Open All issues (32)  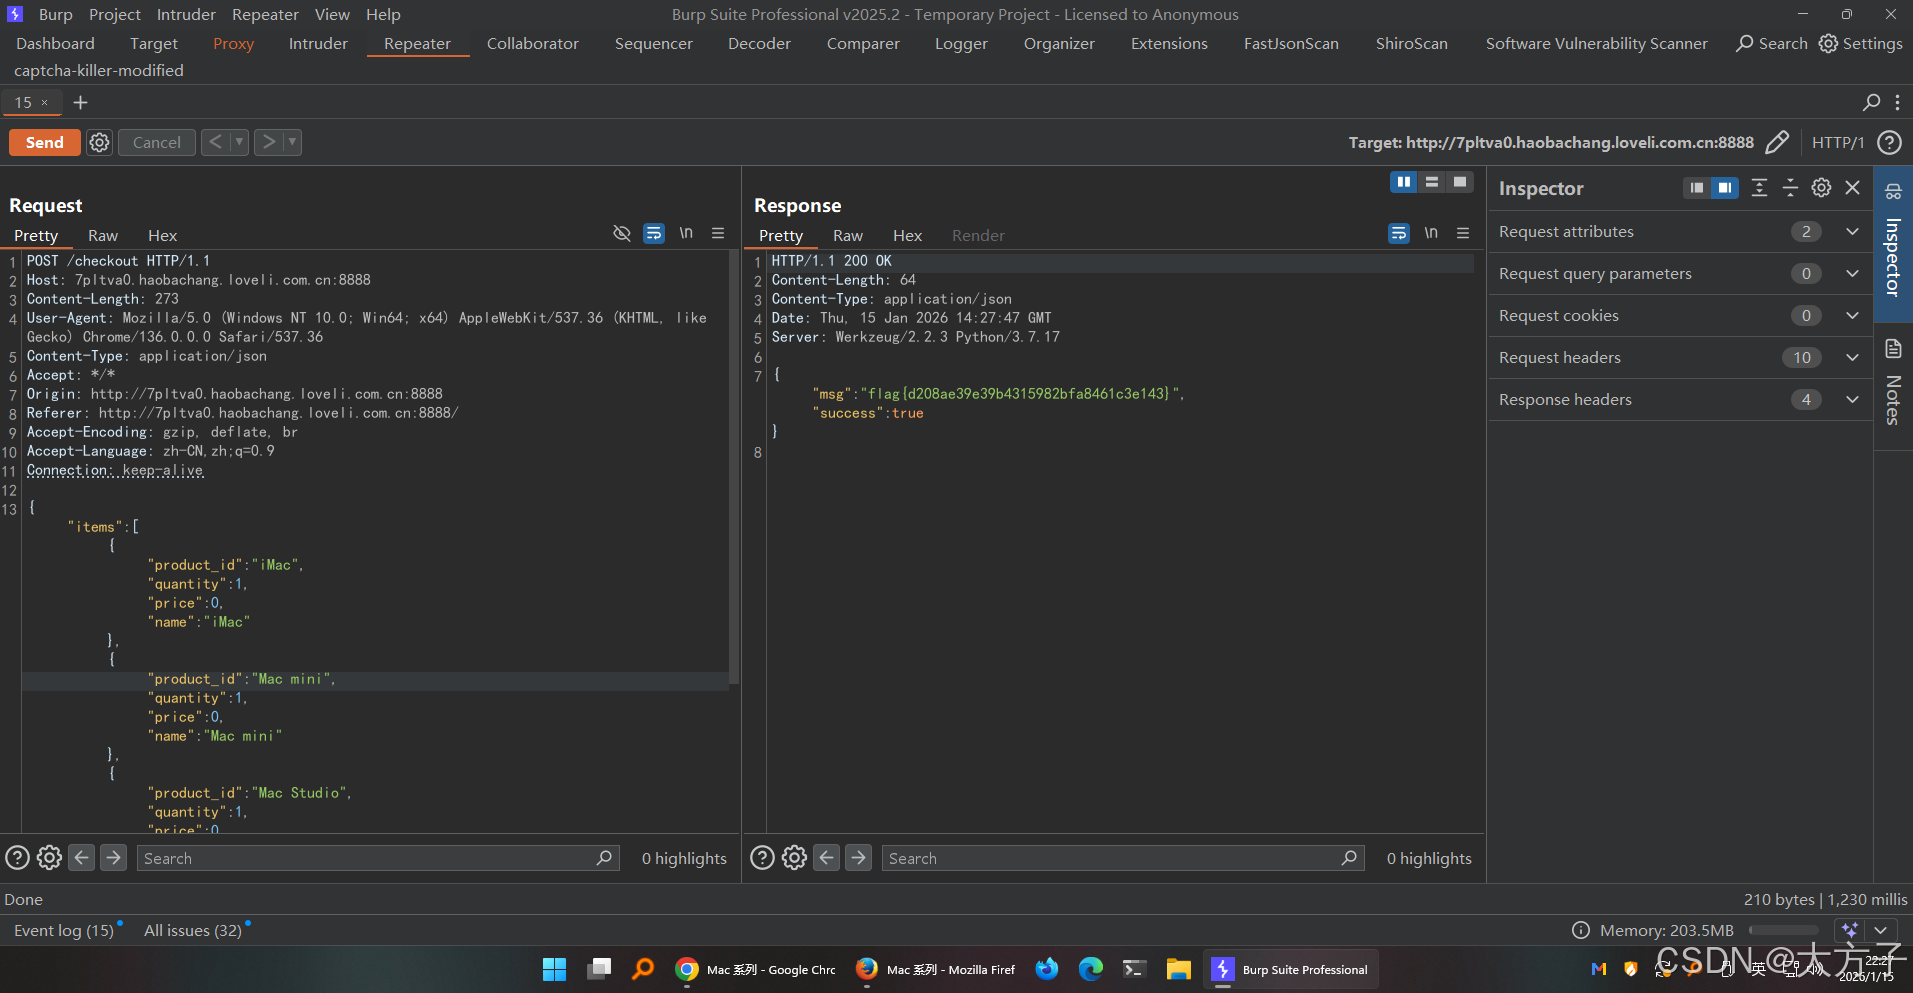coord(193,930)
